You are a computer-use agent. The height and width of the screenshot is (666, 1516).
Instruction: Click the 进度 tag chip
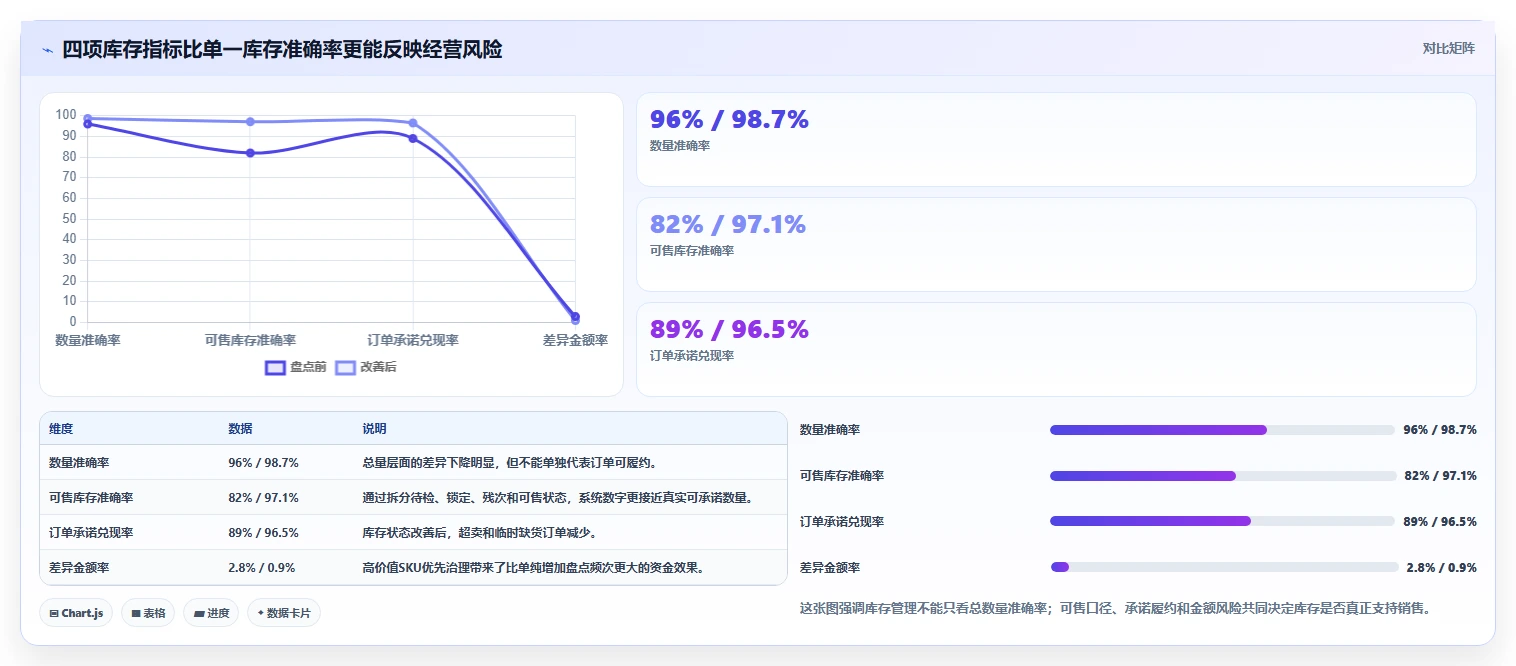click(x=211, y=613)
